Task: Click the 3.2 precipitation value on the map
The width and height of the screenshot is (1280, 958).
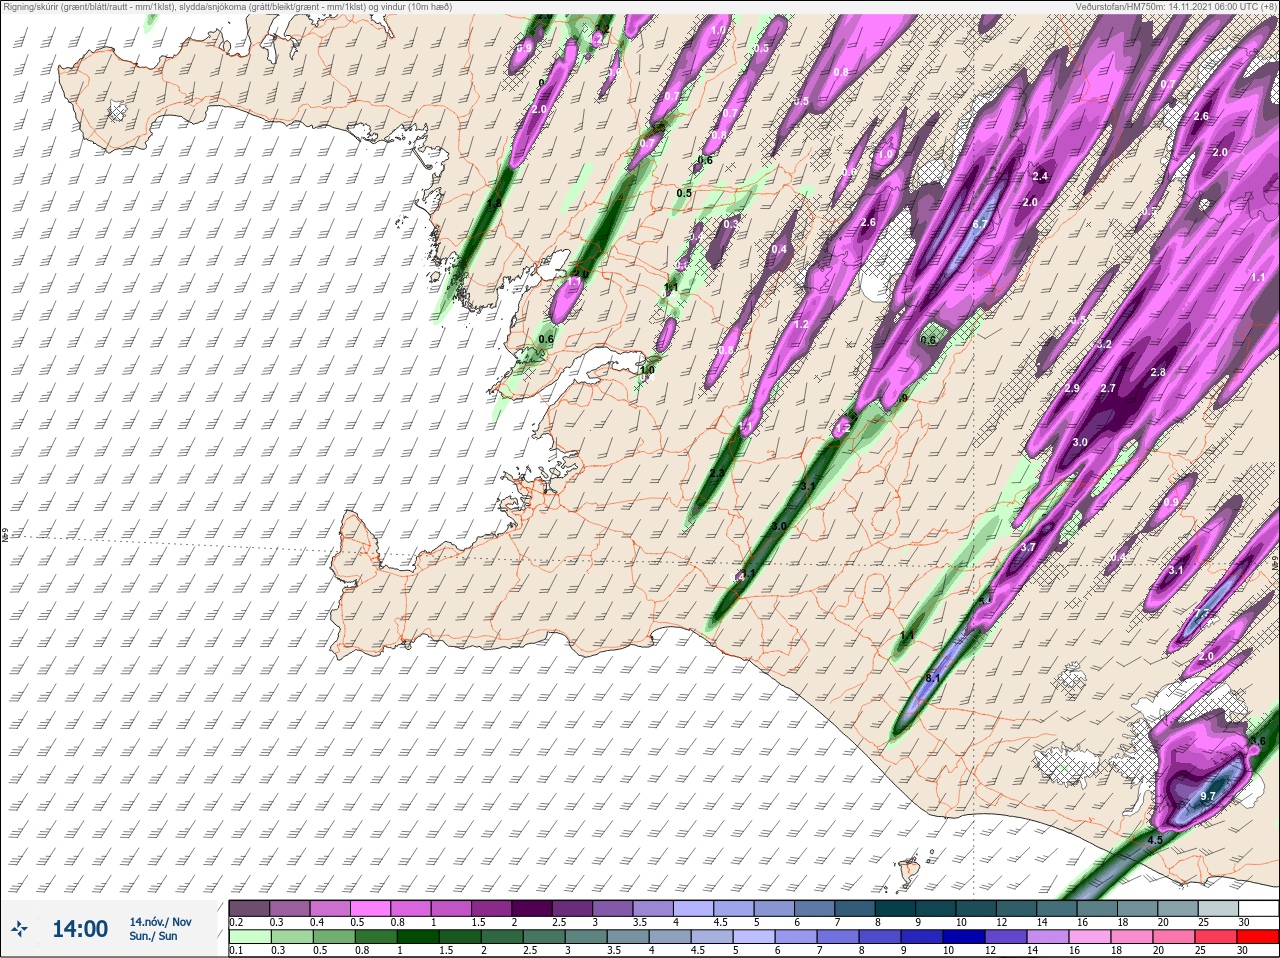Action: point(1104,344)
